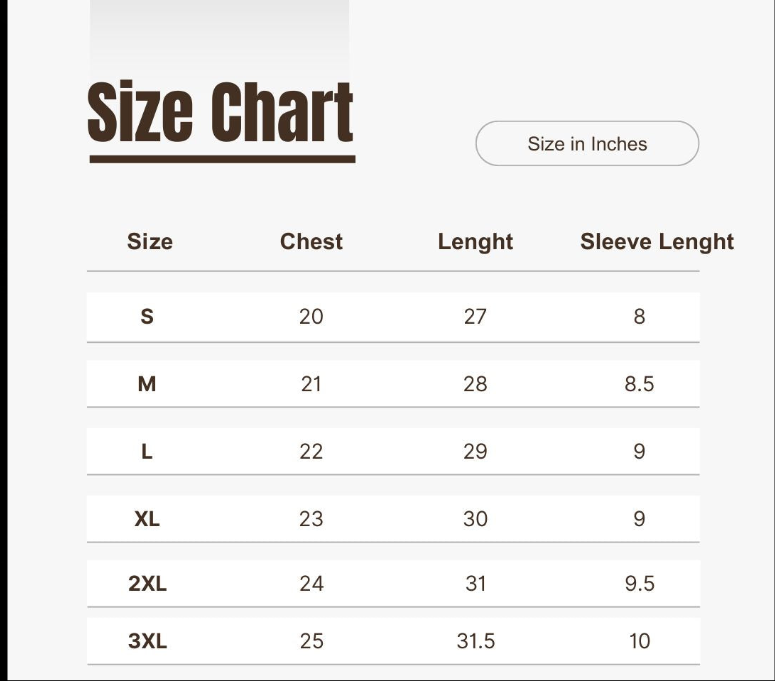Select the "Size" column header
This screenshot has width=775, height=681.
coord(149,242)
